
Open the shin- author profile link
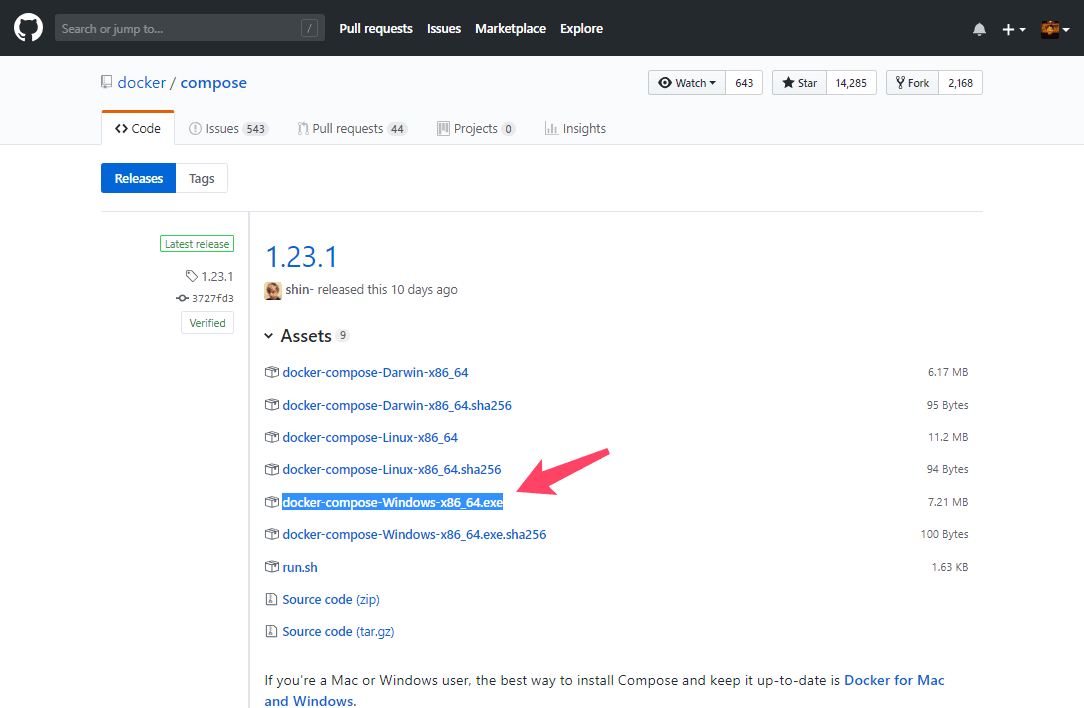299,290
